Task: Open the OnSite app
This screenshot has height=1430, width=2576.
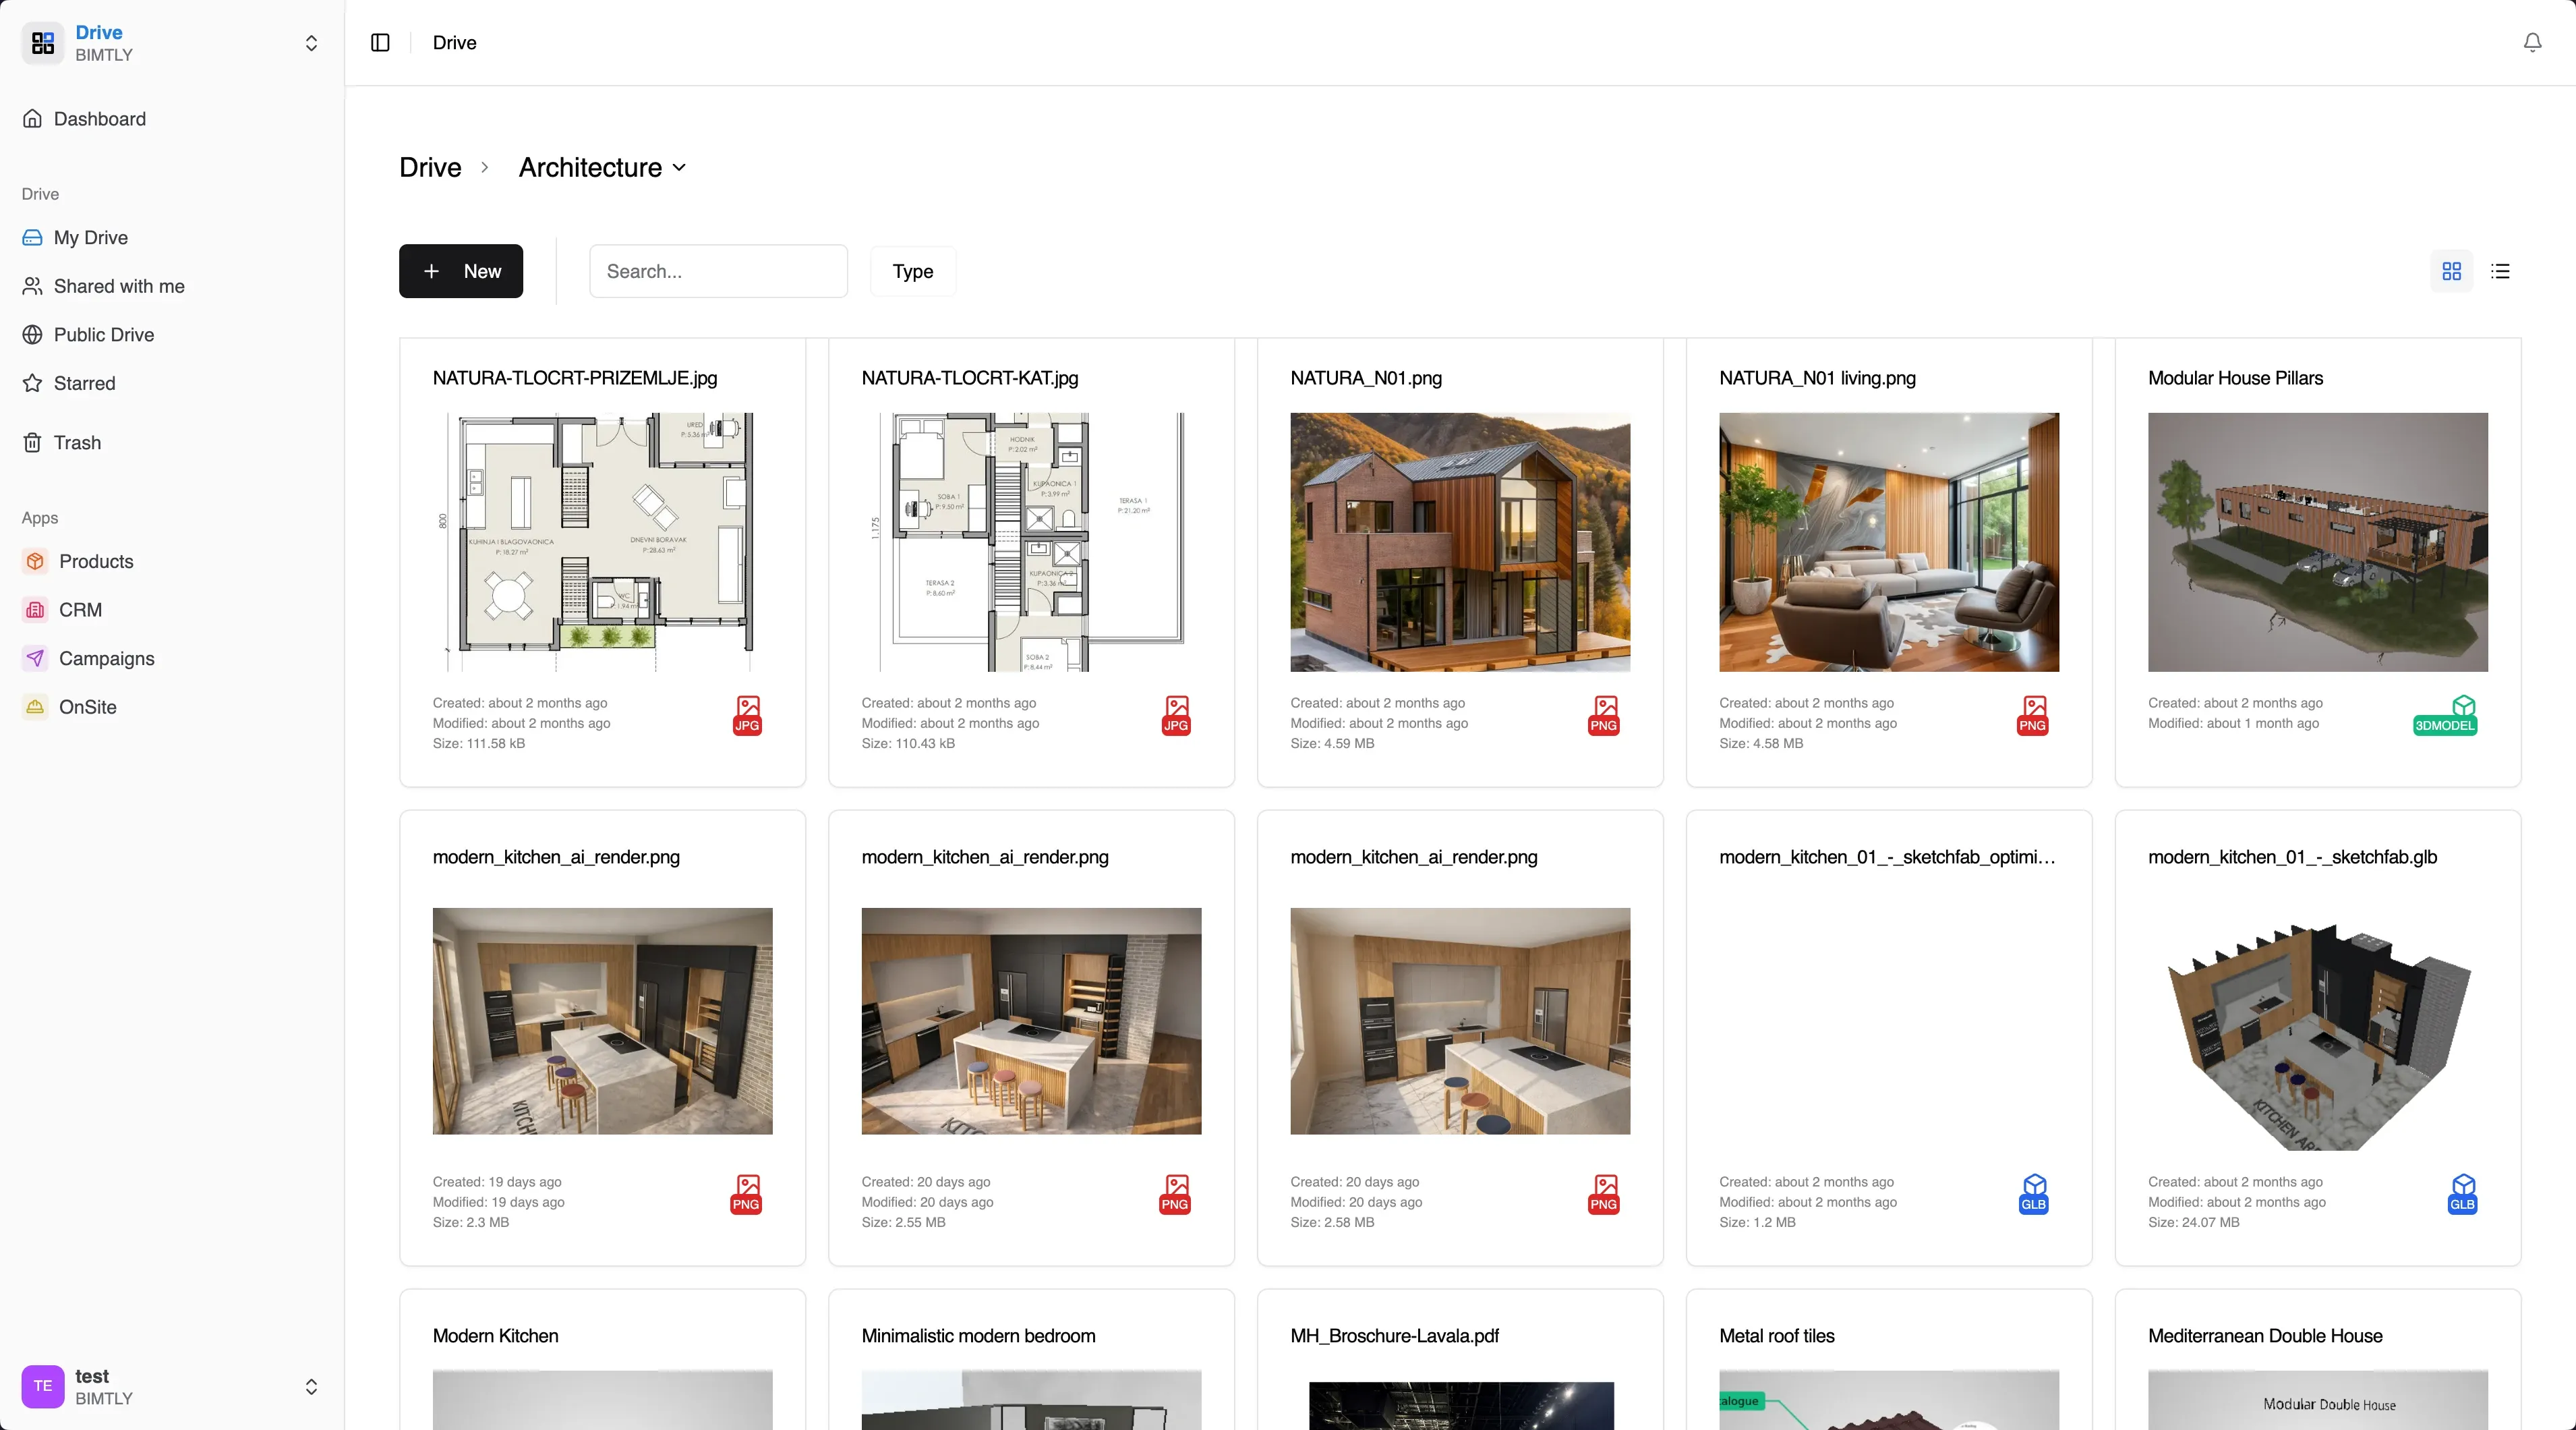Action: tap(88, 707)
